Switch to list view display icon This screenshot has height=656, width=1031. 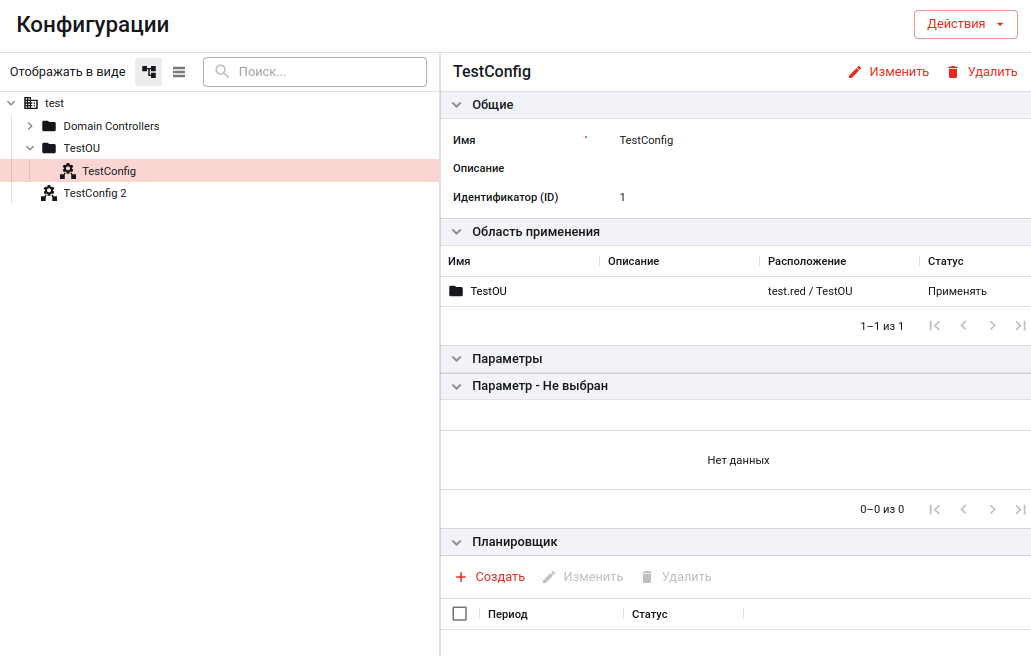tap(179, 72)
